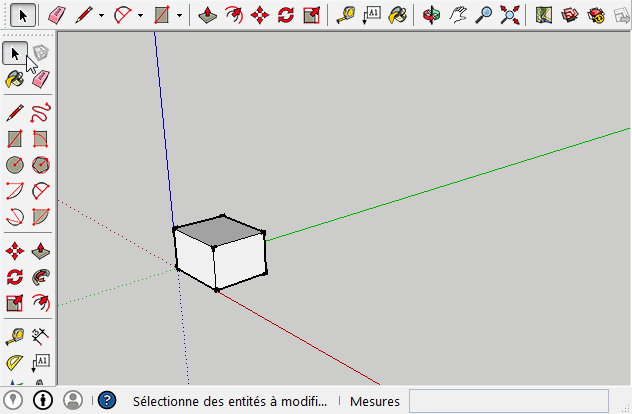Select the Move tool in the left palette
This screenshot has height=414, width=632.
tap(15, 251)
